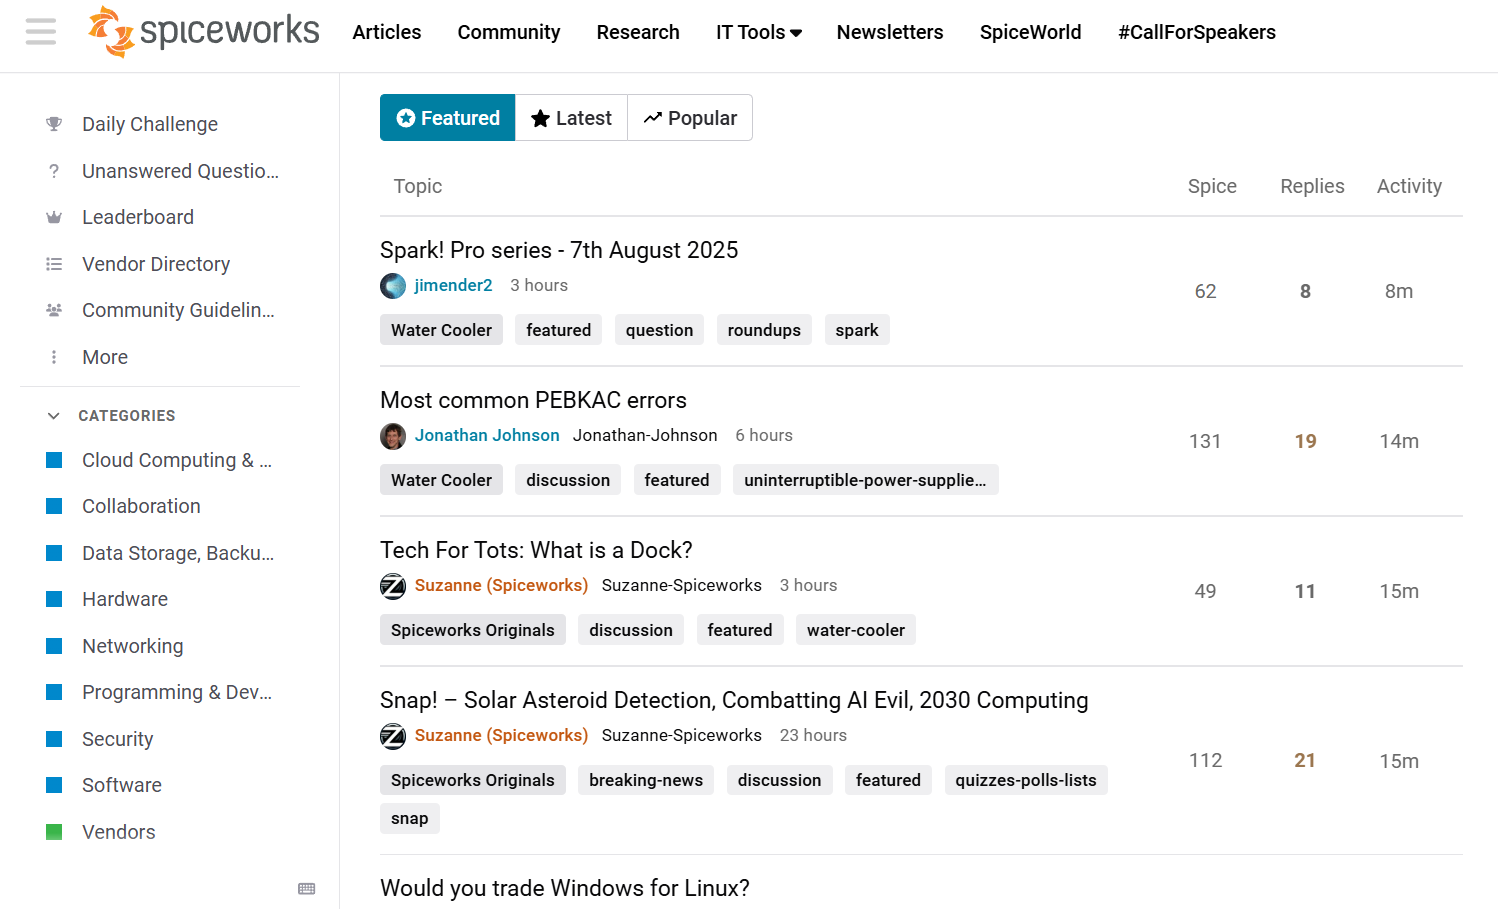Open the hamburger sidebar menu

pos(41,32)
